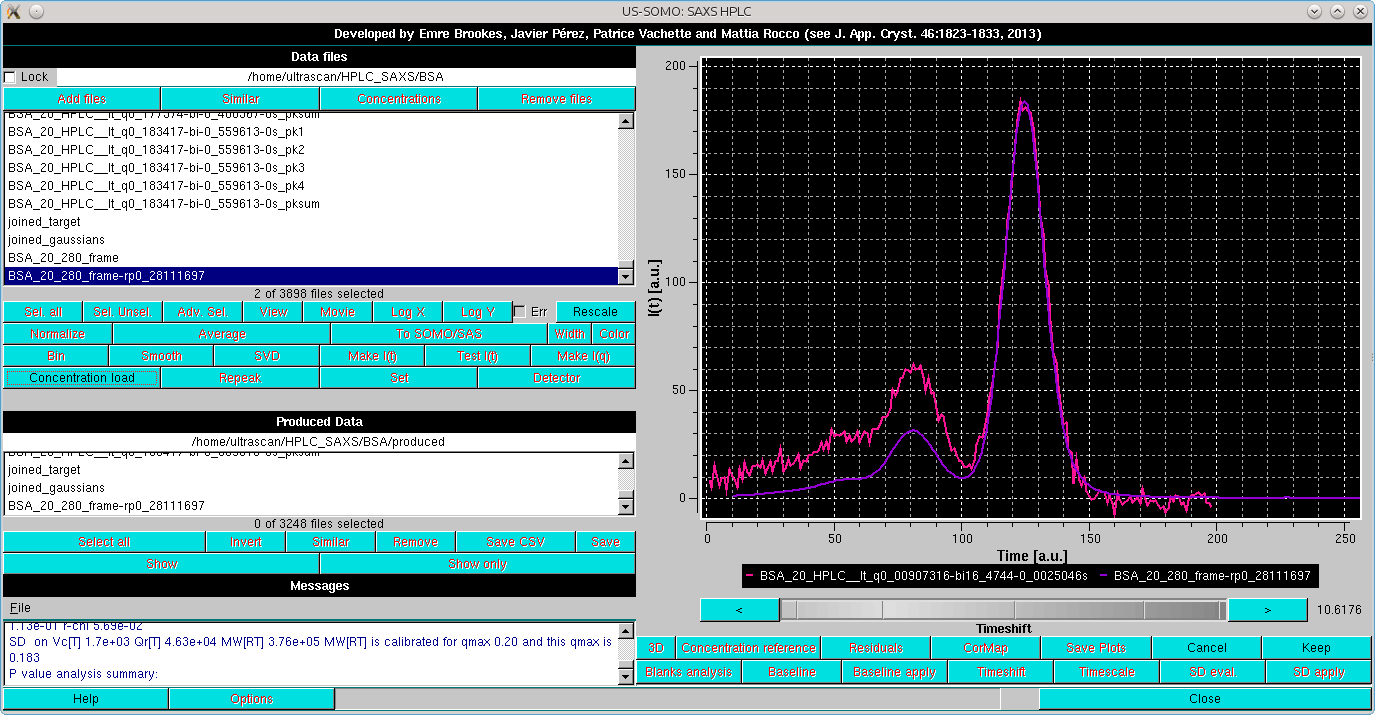Select joined_gaussians in the Data files list

(x=311, y=240)
